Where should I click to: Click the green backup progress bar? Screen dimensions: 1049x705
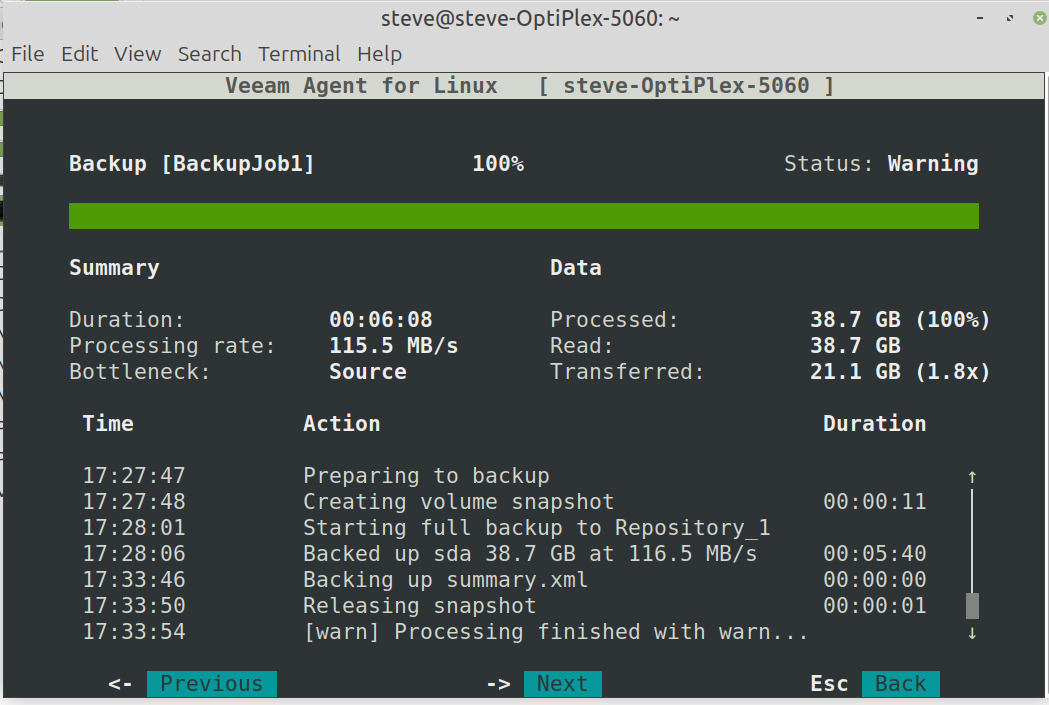pyautogui.click(x=523, y=216)
